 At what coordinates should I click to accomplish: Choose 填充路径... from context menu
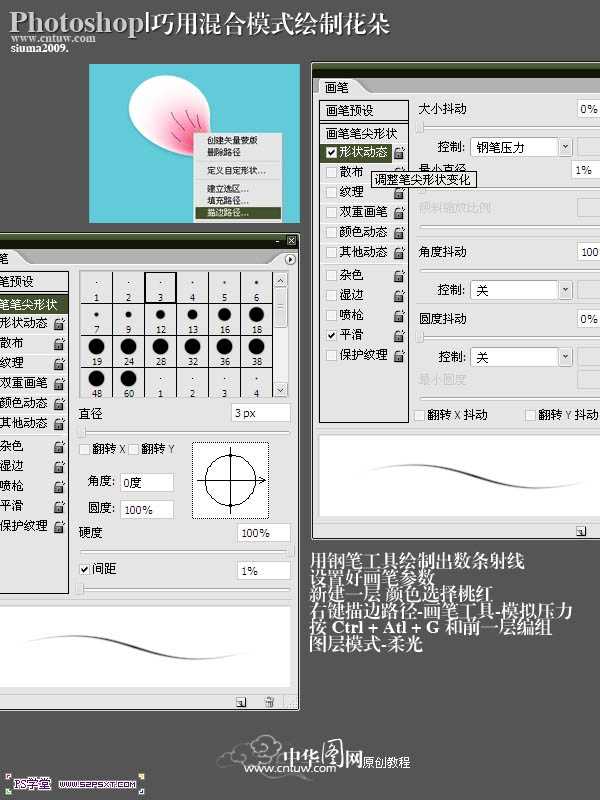[238, 201]
